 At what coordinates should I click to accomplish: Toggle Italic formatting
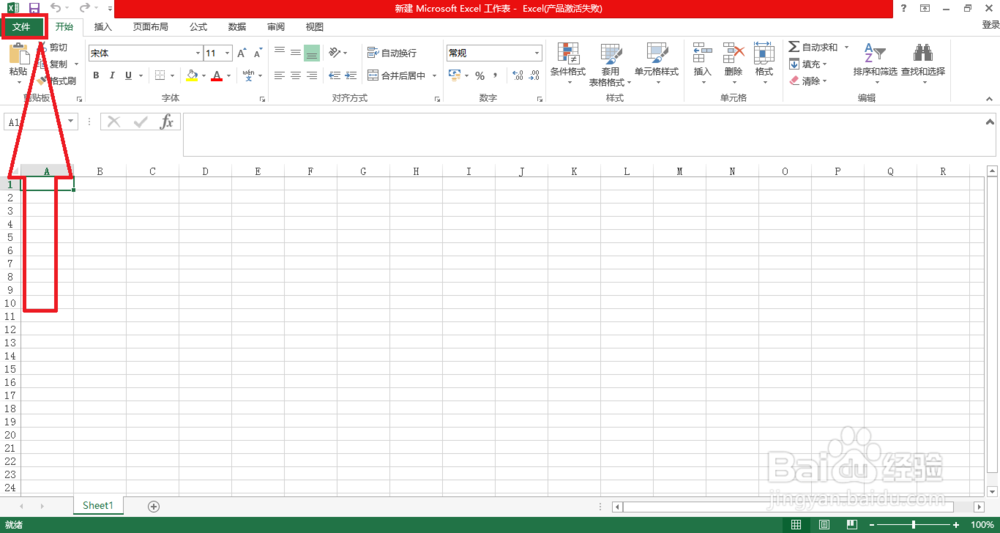112,75
